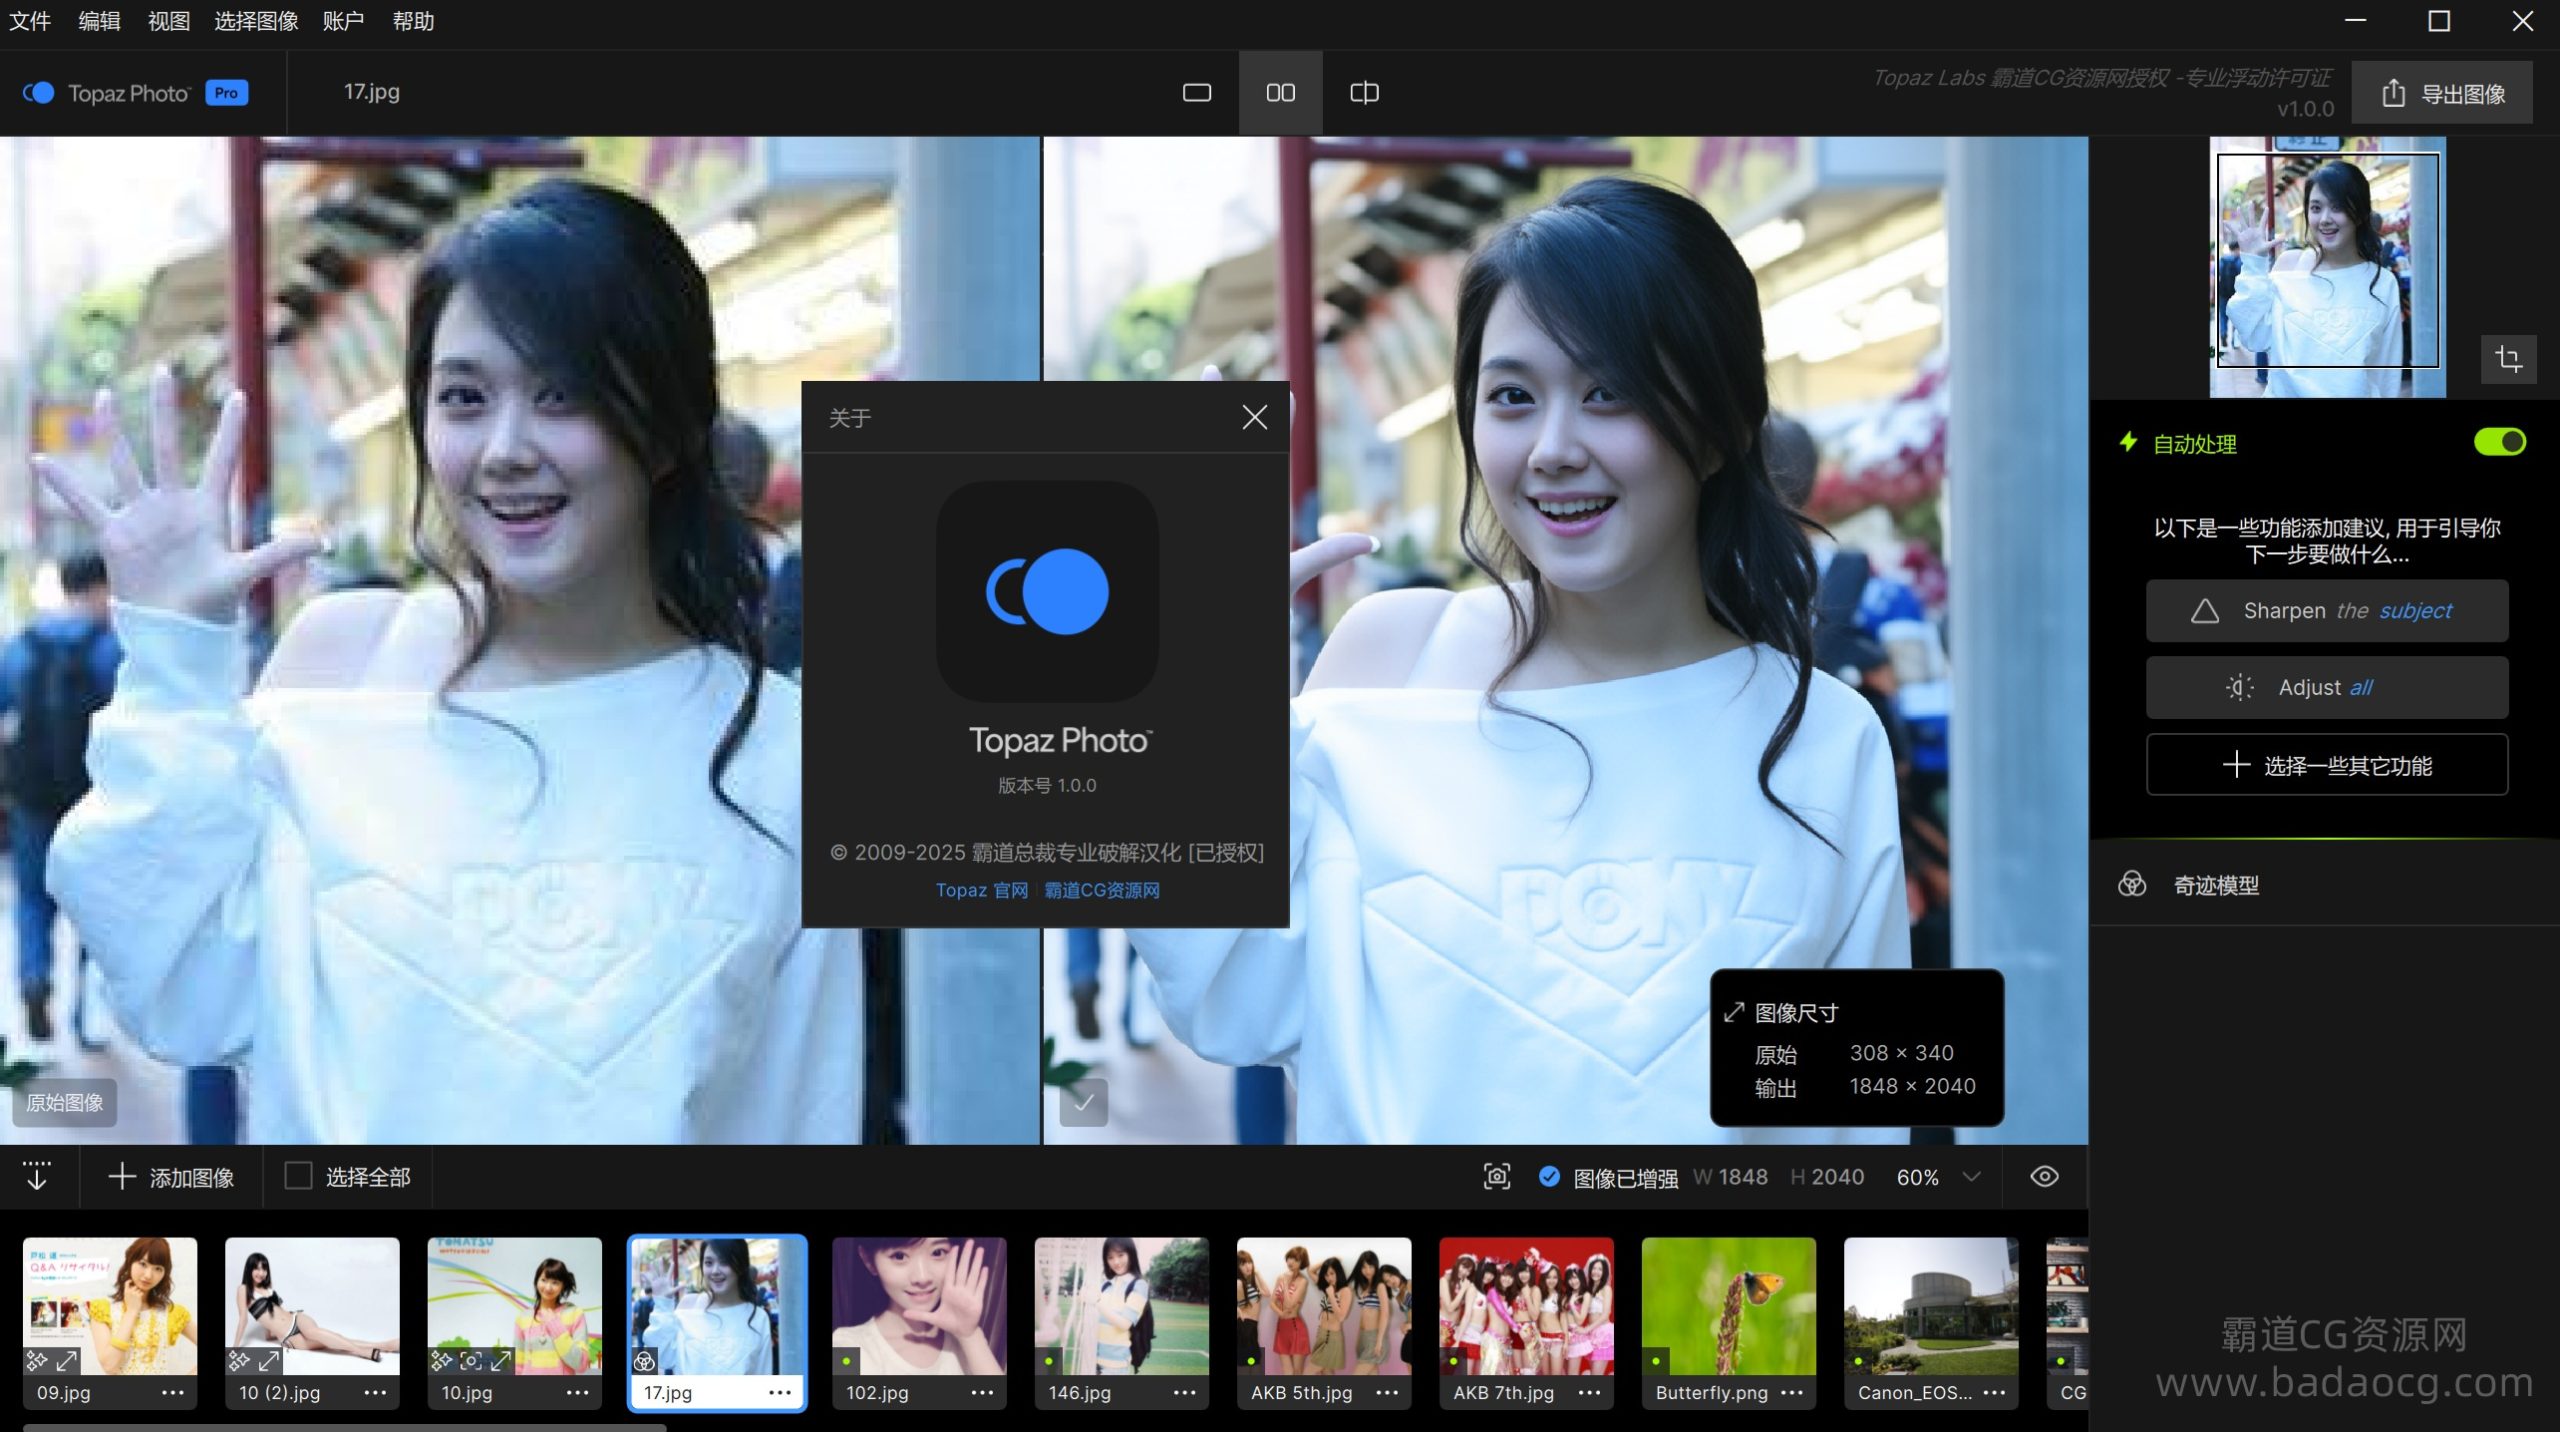The width and height of the screenshot is (2560, 1432).
Task: Click the 导出图像 button
Action: pyautogui.click(x=2442, y=94)
